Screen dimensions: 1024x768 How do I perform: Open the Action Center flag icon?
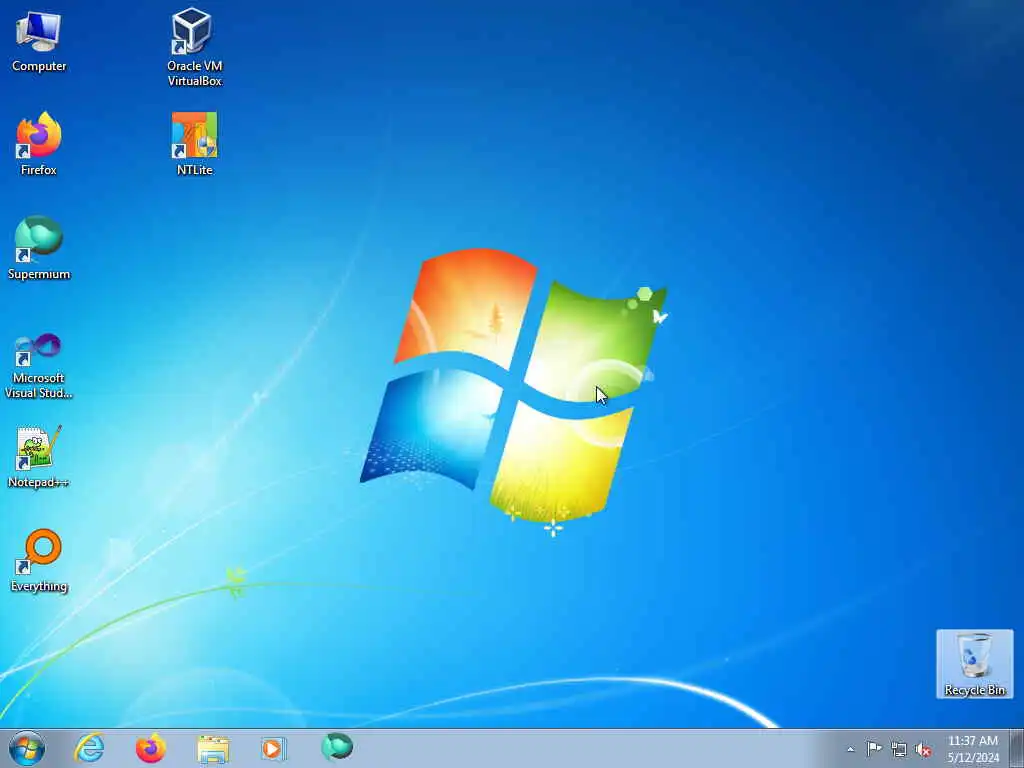click(874, 748)
